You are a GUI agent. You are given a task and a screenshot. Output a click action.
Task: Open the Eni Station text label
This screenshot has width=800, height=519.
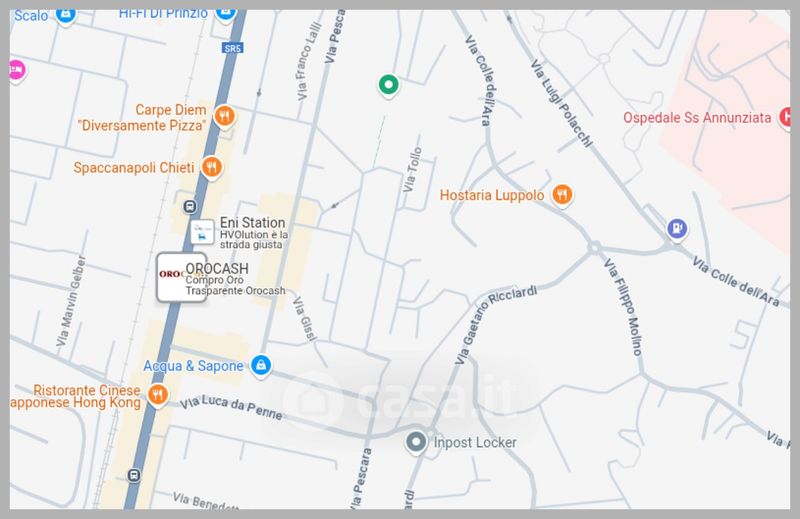[x=253, y=223]
